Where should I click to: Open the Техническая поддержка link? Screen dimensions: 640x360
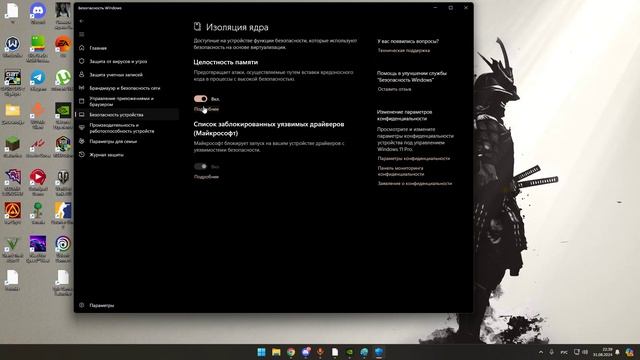click(x=403, y=51)
